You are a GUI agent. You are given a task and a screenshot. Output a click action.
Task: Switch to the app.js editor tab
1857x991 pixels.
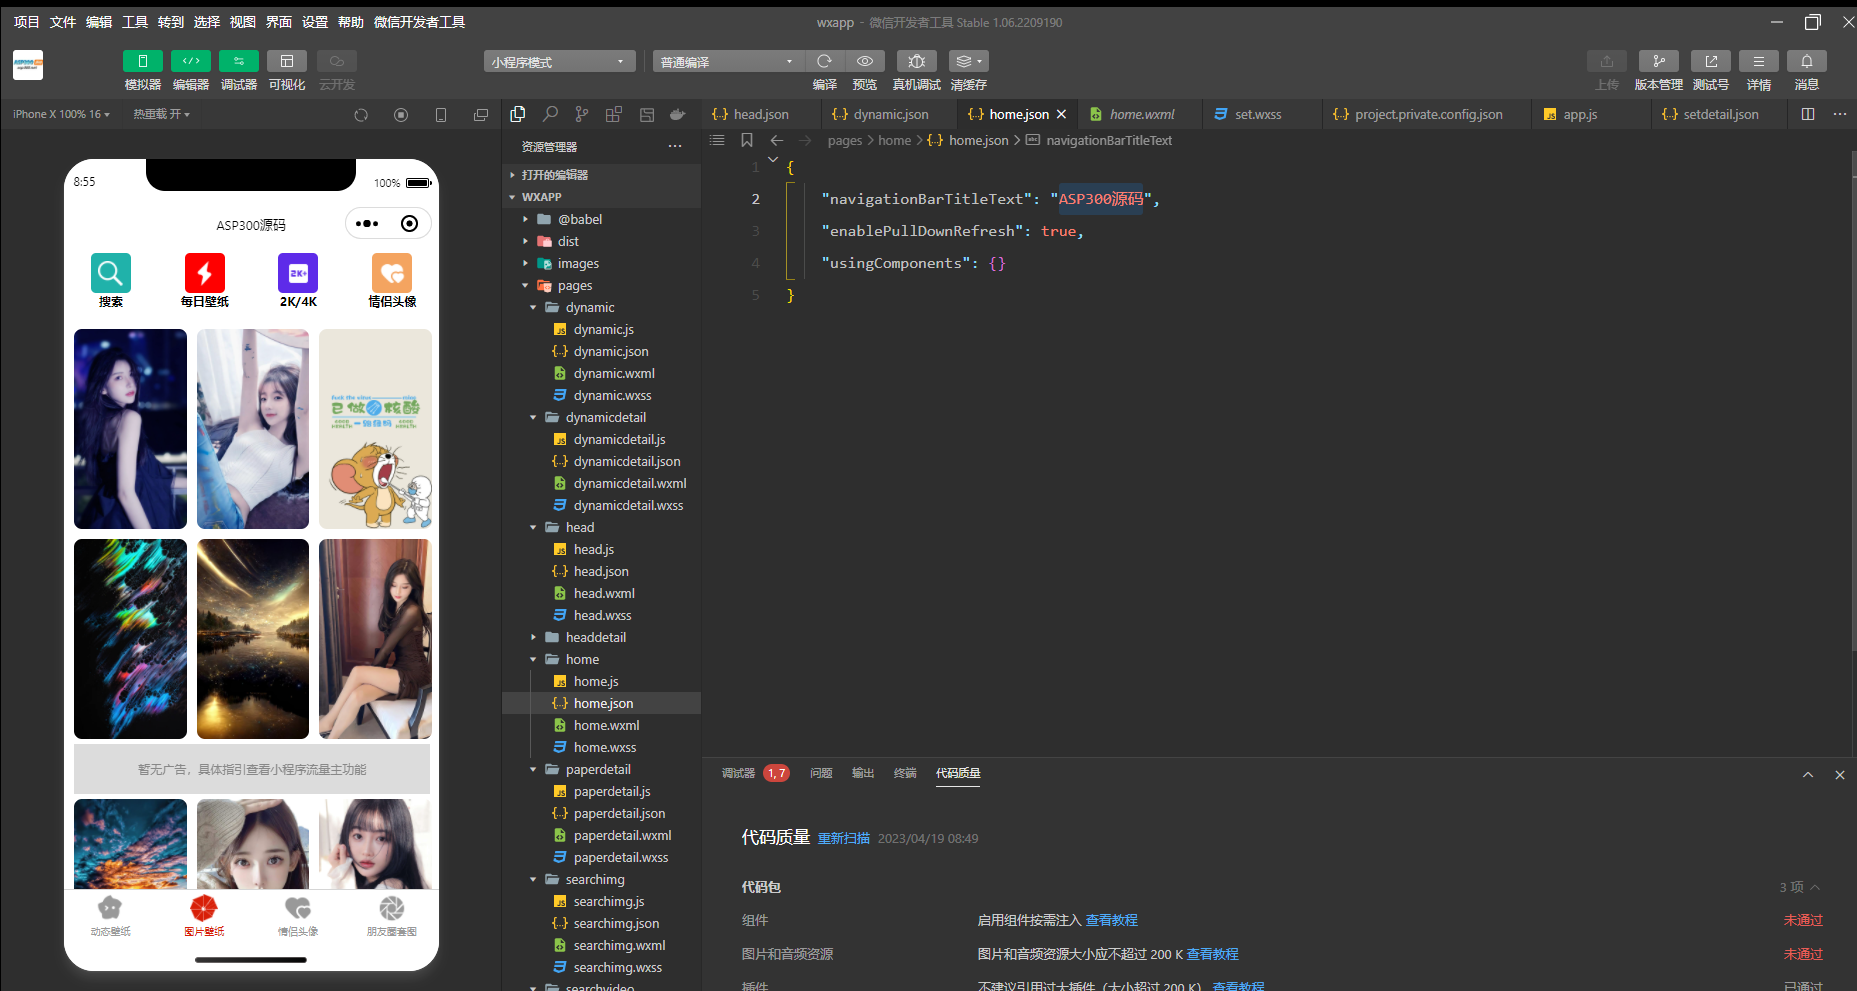coord(1580,115)
